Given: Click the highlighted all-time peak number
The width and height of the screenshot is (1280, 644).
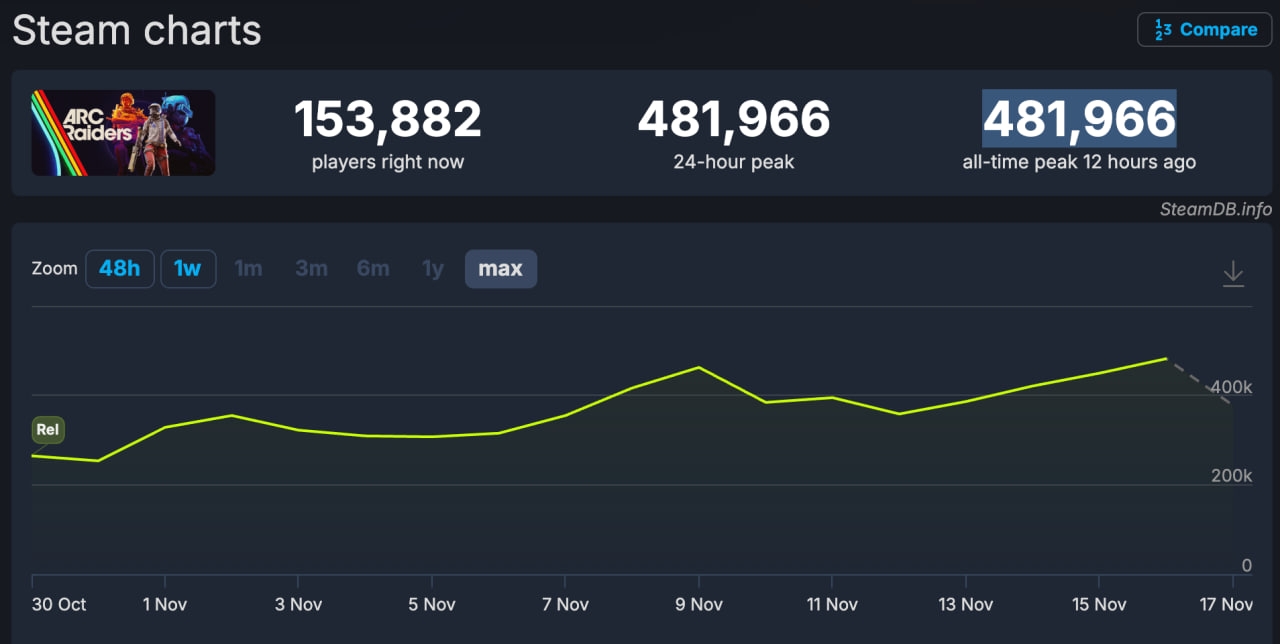Looking at the screenshot, I should point(1079,119).
